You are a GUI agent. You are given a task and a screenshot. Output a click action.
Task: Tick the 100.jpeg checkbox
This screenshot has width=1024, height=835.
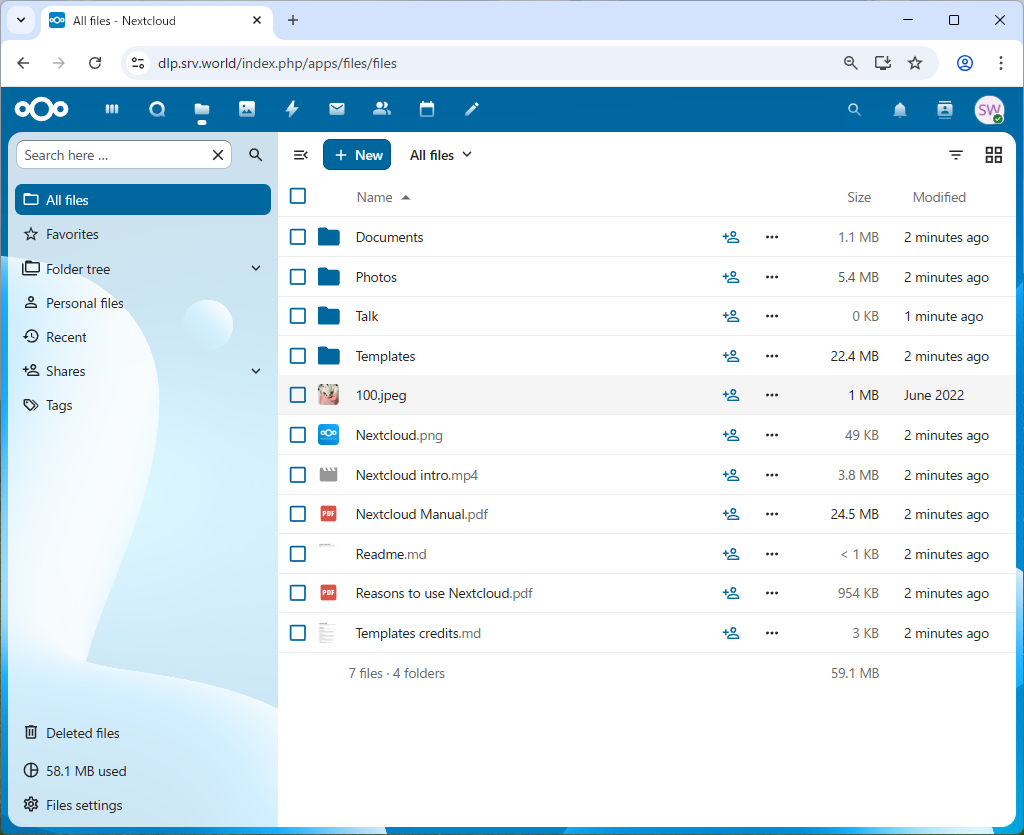coord(298,395)
